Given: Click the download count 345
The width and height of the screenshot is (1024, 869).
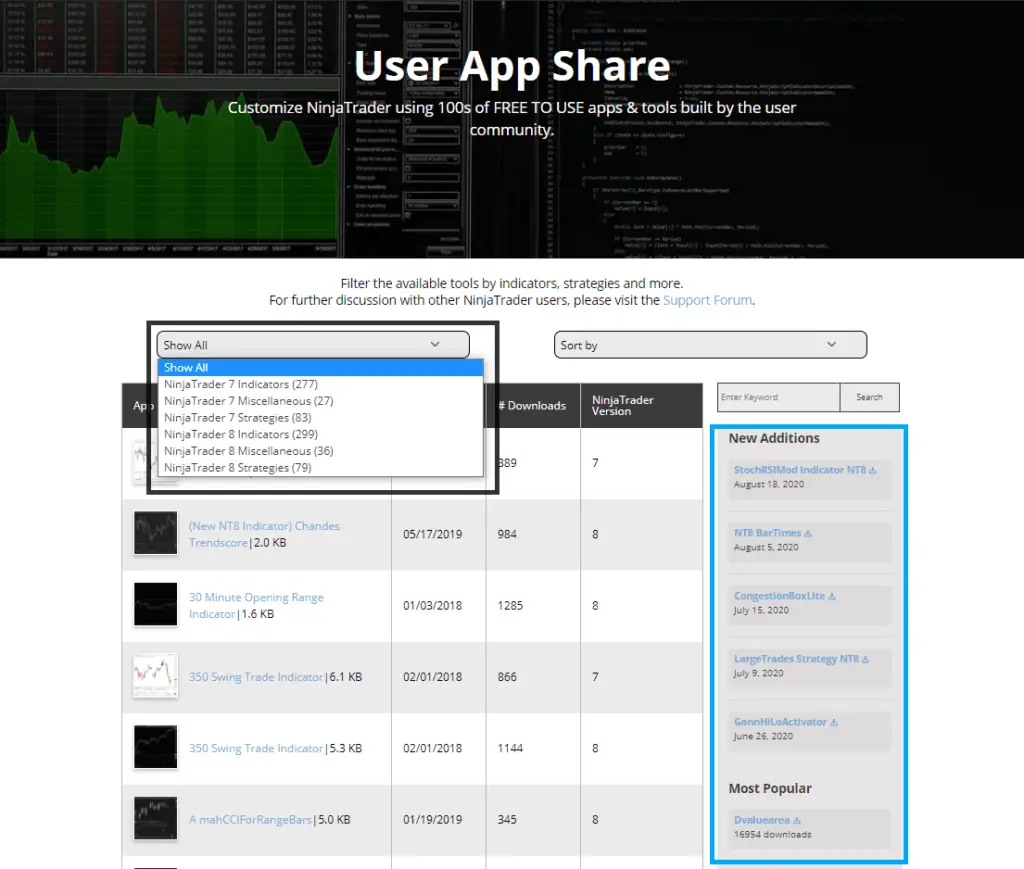Looking at the screenshot, I should click(x=507, y=819).
